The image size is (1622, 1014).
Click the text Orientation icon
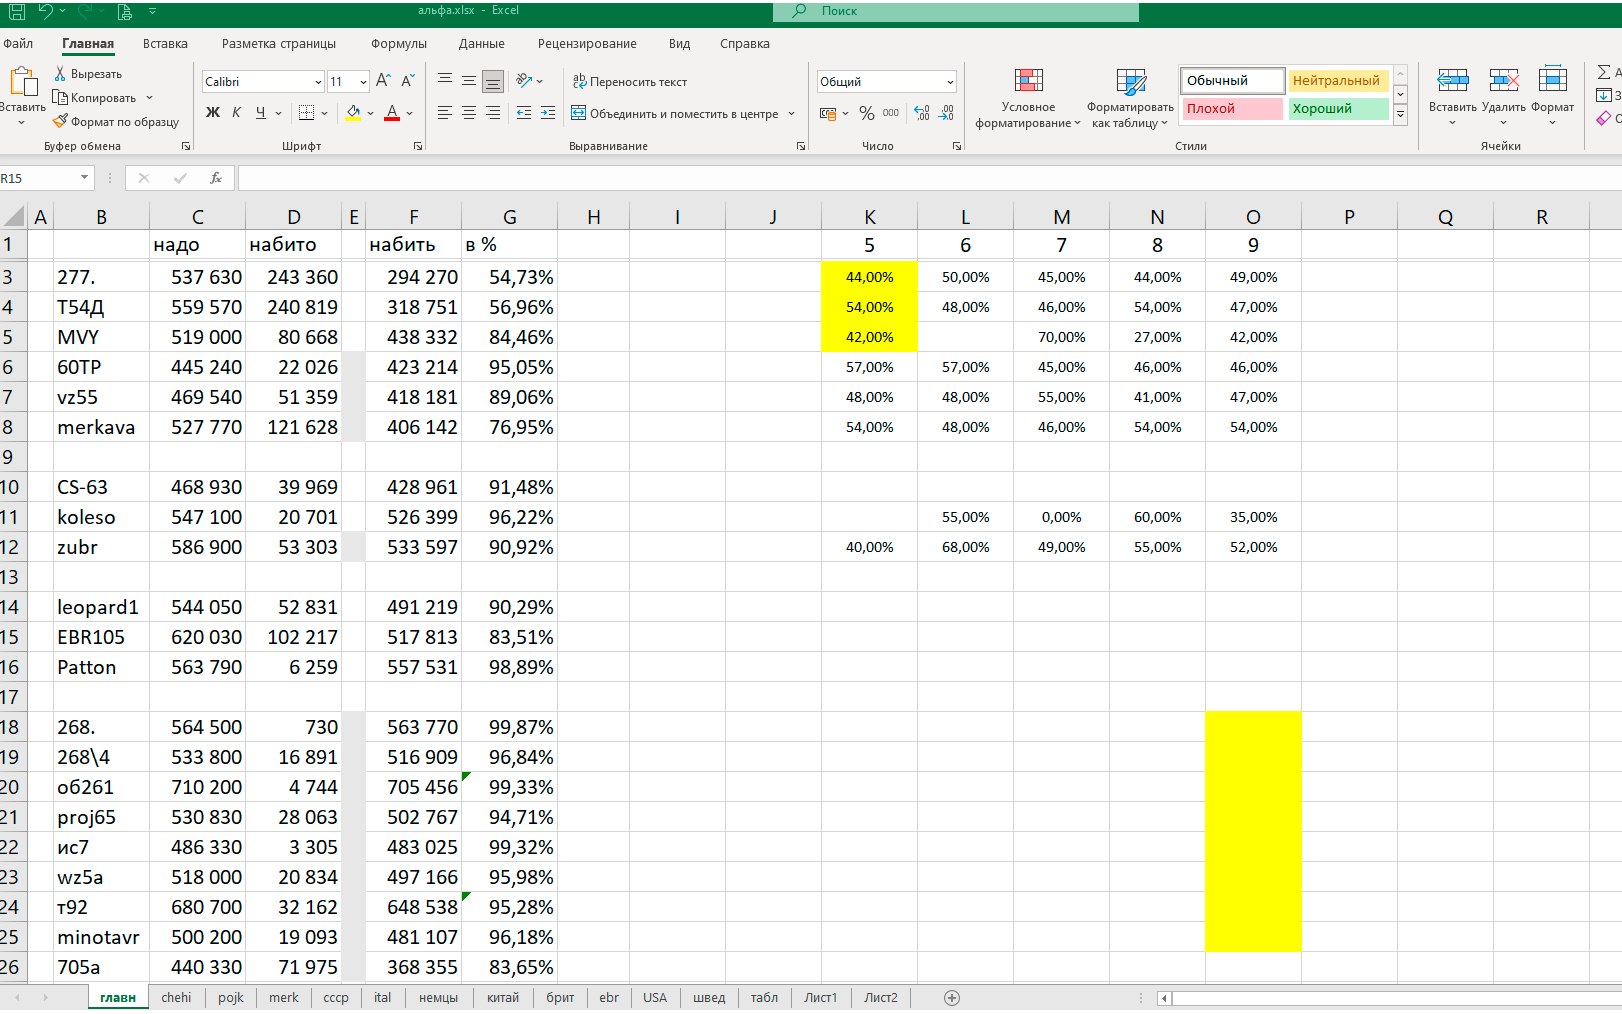pos(524,81)
